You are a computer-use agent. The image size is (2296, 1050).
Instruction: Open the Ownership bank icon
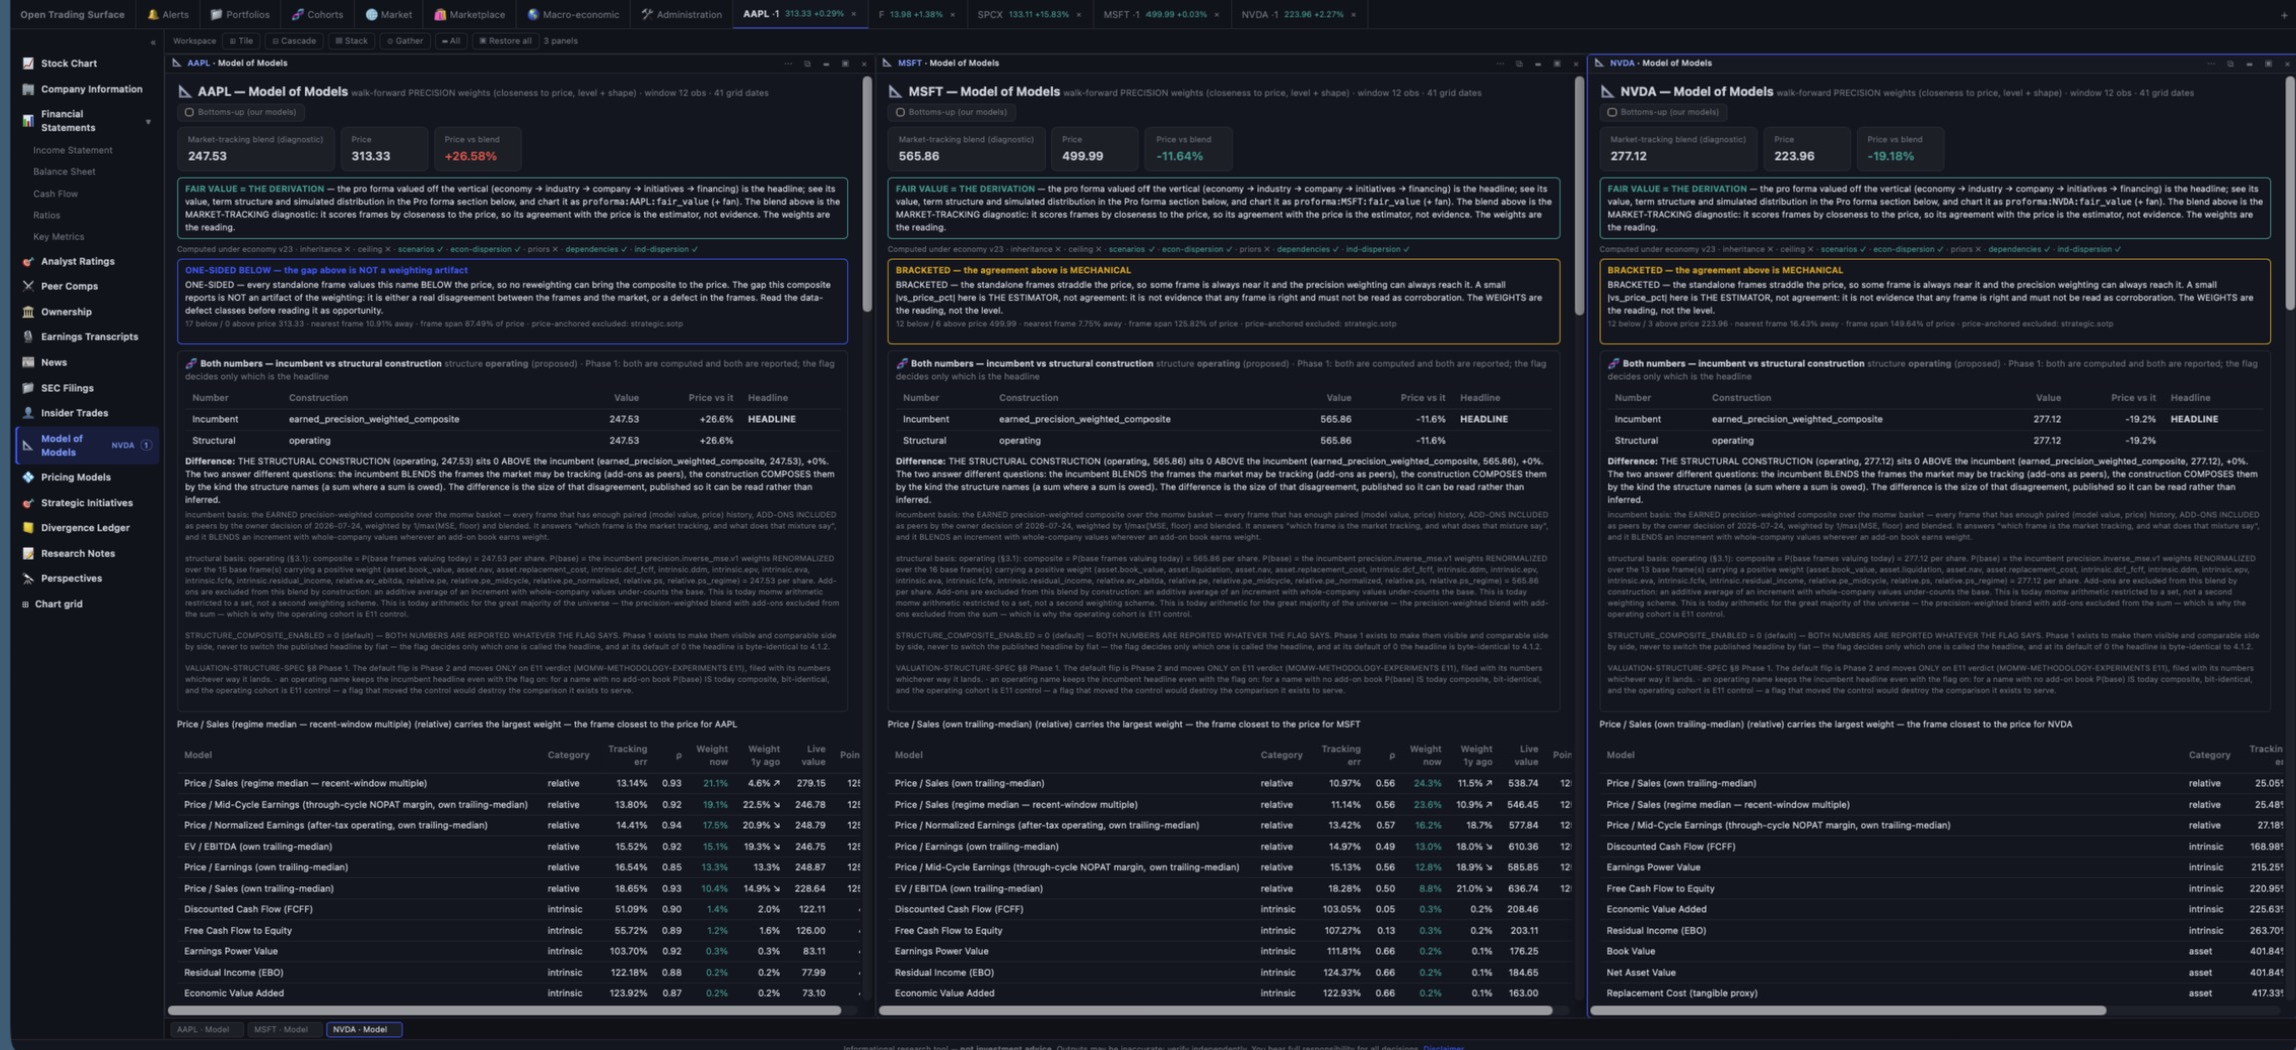28,312
